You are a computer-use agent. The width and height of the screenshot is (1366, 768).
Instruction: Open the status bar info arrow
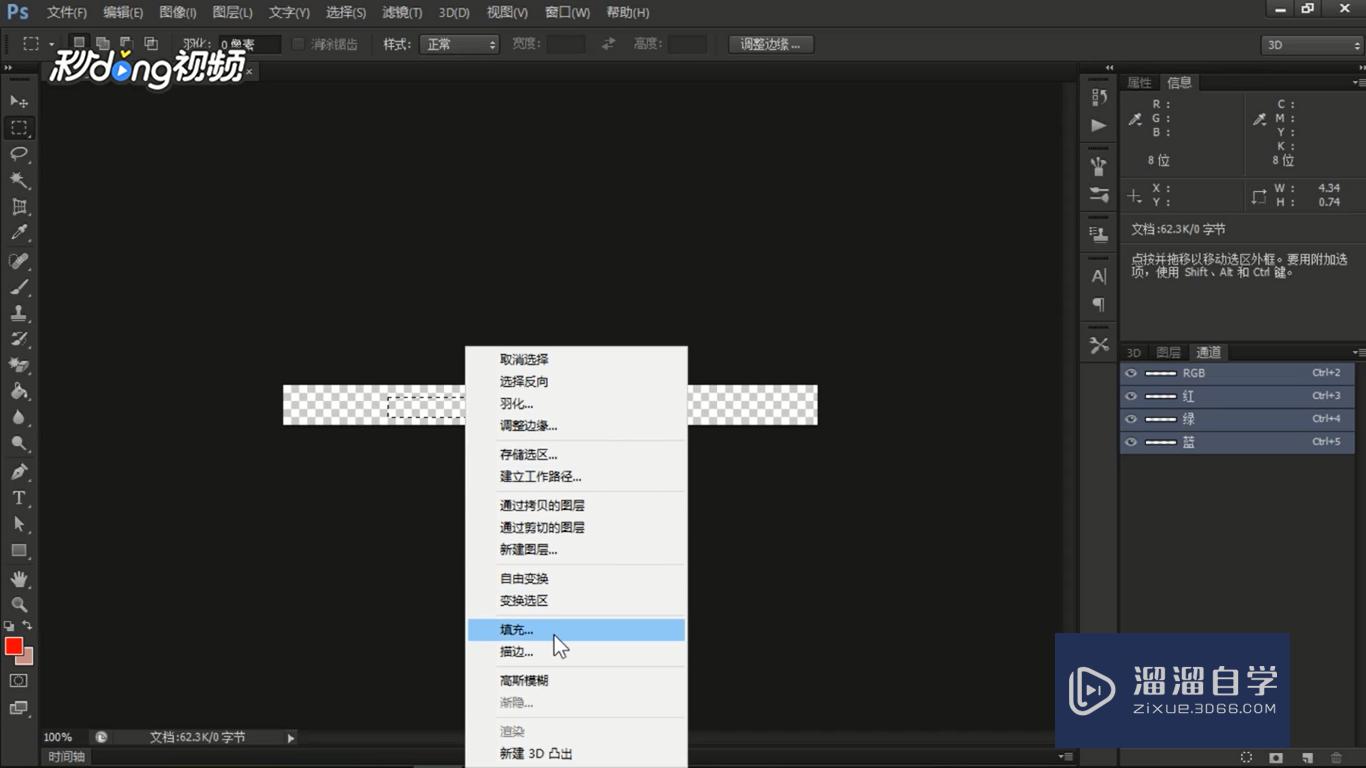[291, 738]
